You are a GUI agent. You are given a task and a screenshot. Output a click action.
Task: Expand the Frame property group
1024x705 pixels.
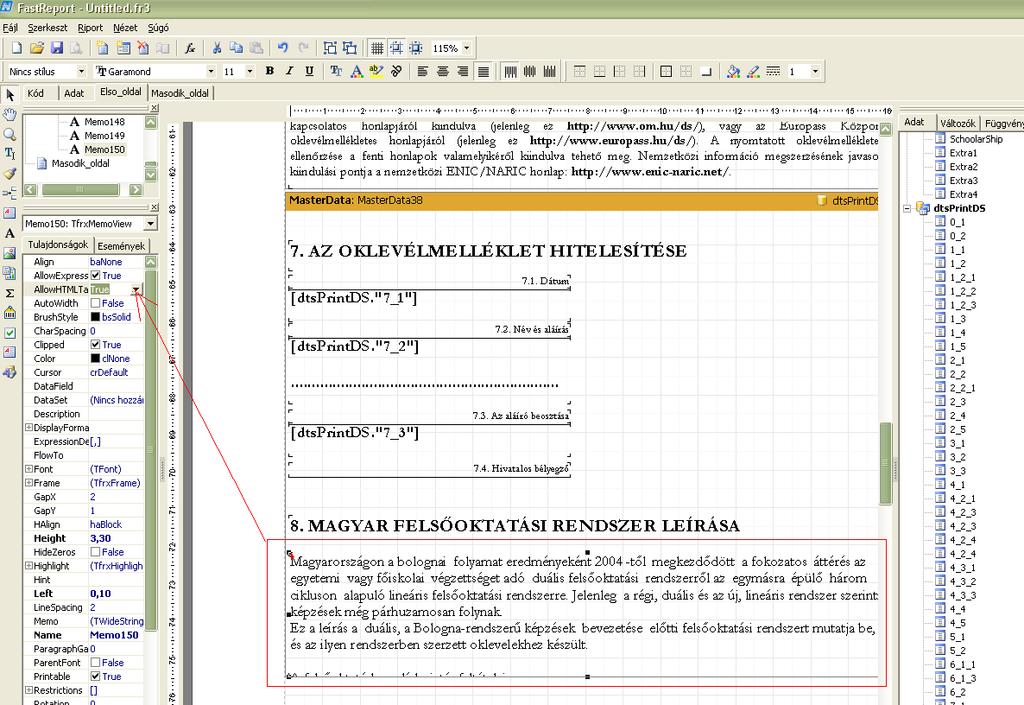pyautogui.click(x=29, y=482)
